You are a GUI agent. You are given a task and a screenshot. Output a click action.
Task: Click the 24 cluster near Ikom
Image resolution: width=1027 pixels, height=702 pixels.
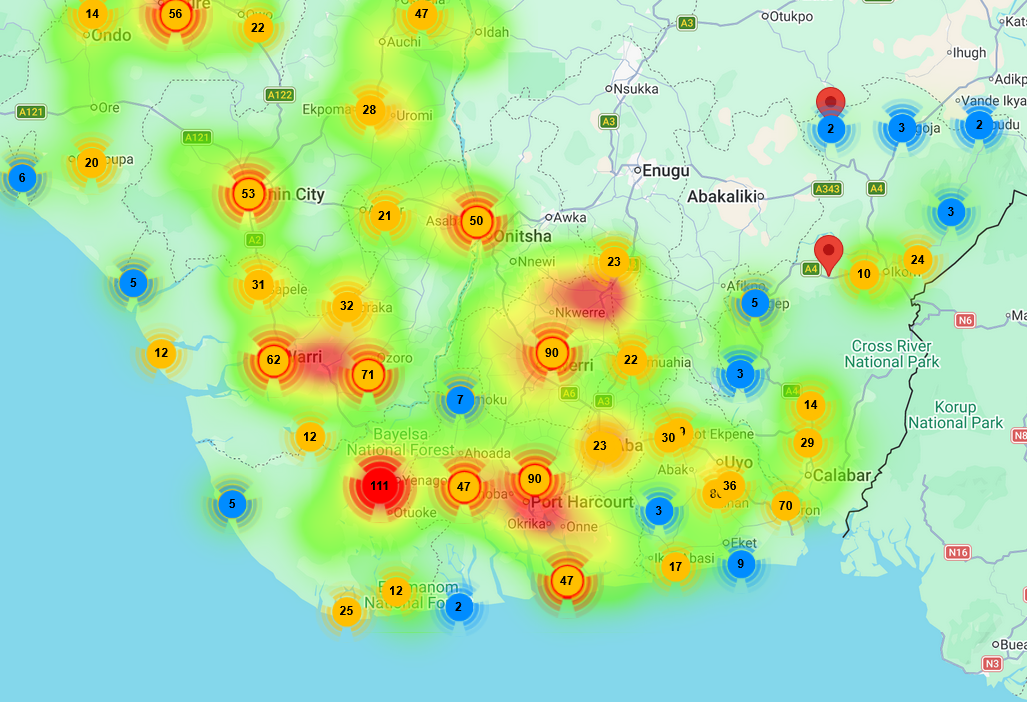[917, 260]
